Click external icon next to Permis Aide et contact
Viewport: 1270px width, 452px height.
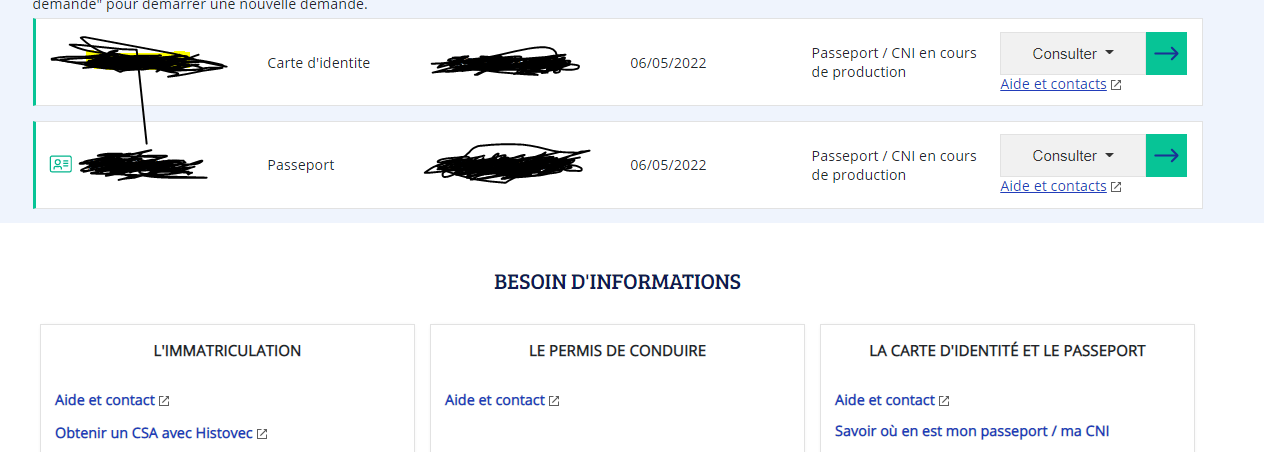click(554, 401)
